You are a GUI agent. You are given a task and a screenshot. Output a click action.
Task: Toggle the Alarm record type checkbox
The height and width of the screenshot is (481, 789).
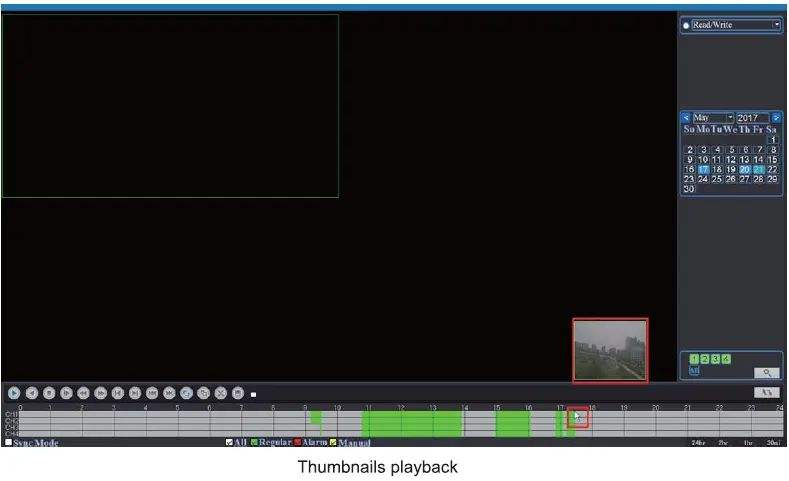[x=297, y=442]
